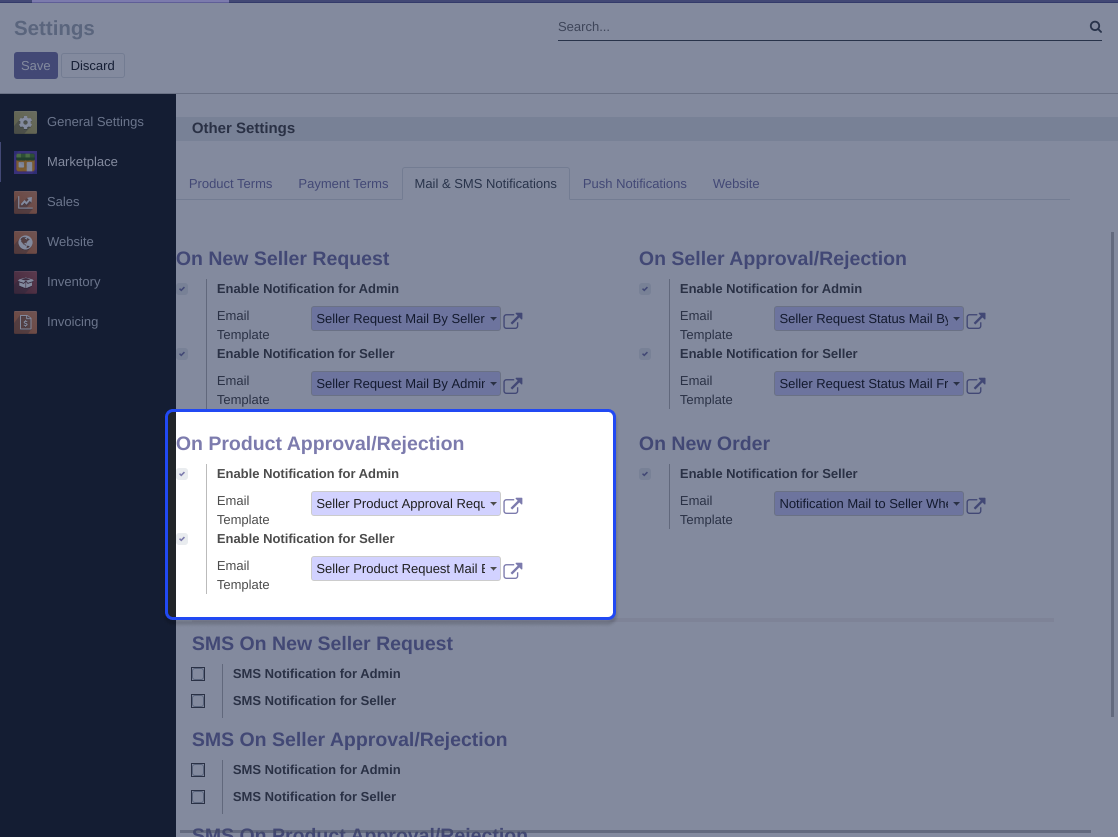Open the Marketplace settings icon in sidebar
This screenshot has width=1118, height=837.
pos(26,162)
